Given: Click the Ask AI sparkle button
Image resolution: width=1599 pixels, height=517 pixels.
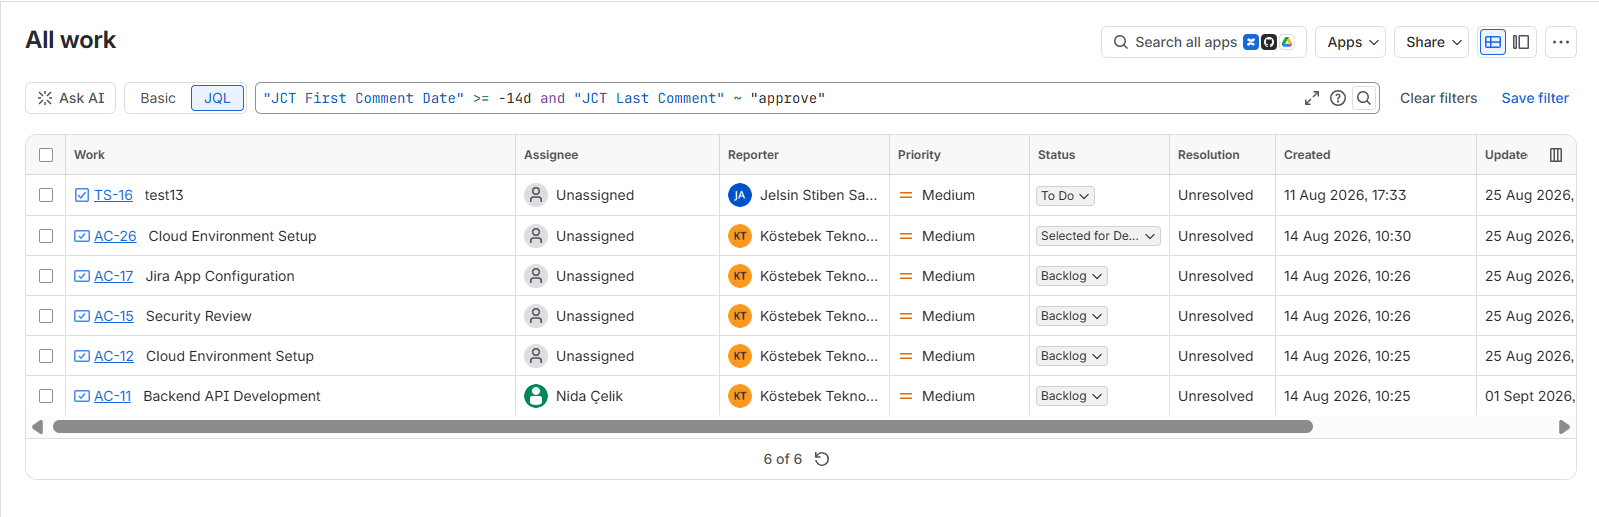Looking at the screenshot, I should pyautogui.click(x=71, y=98).
